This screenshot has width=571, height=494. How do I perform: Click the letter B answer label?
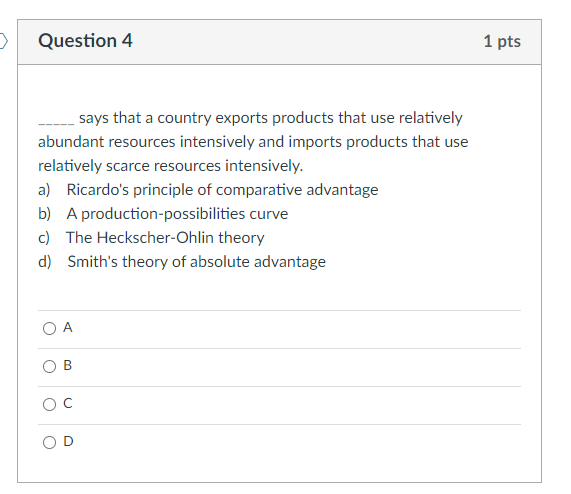pyautogui.click(x=68, y=365)
